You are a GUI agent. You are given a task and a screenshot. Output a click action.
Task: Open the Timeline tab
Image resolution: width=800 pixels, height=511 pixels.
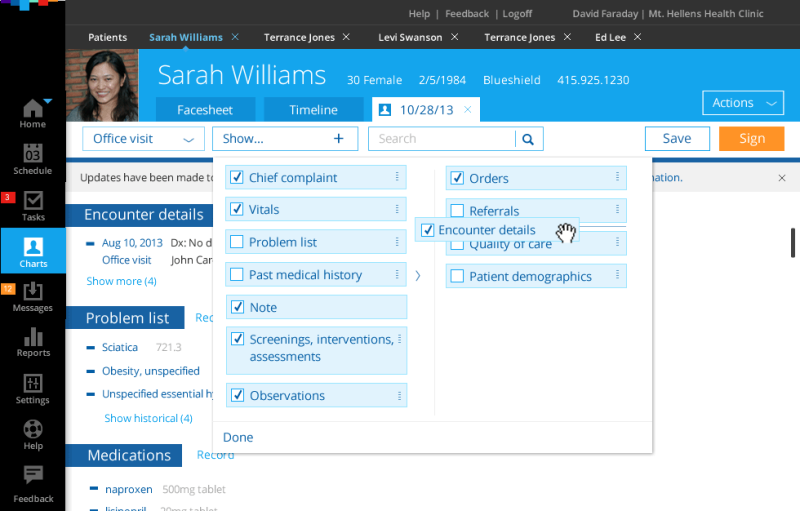(x=313, y=110)
